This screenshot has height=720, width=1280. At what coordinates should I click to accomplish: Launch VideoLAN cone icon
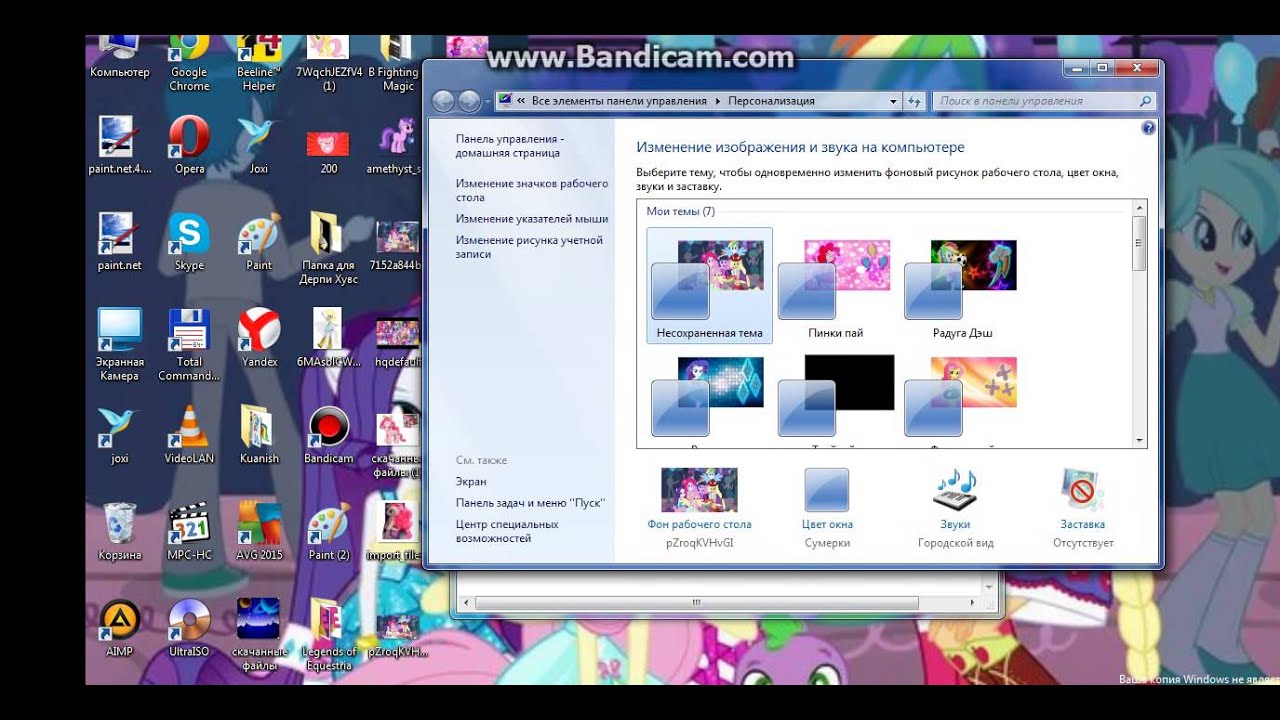(189, 435)
